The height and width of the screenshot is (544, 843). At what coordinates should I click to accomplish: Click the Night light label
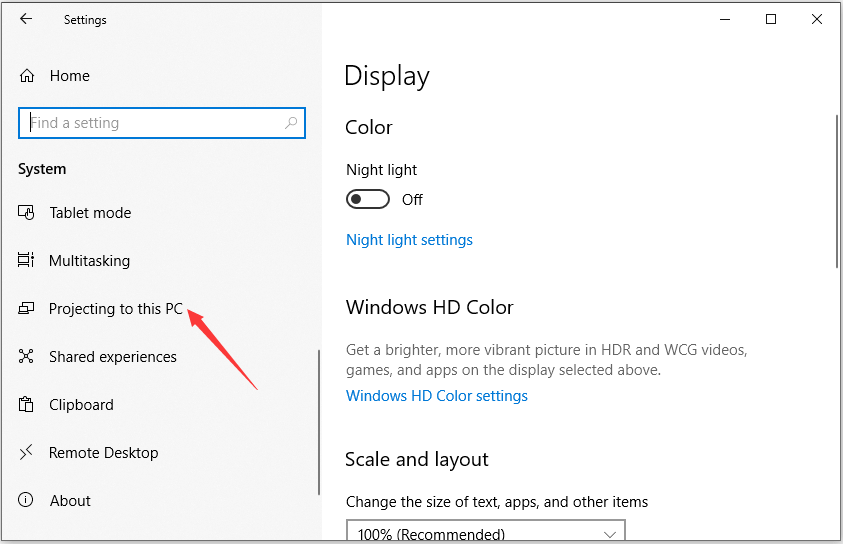click(381, 170)
